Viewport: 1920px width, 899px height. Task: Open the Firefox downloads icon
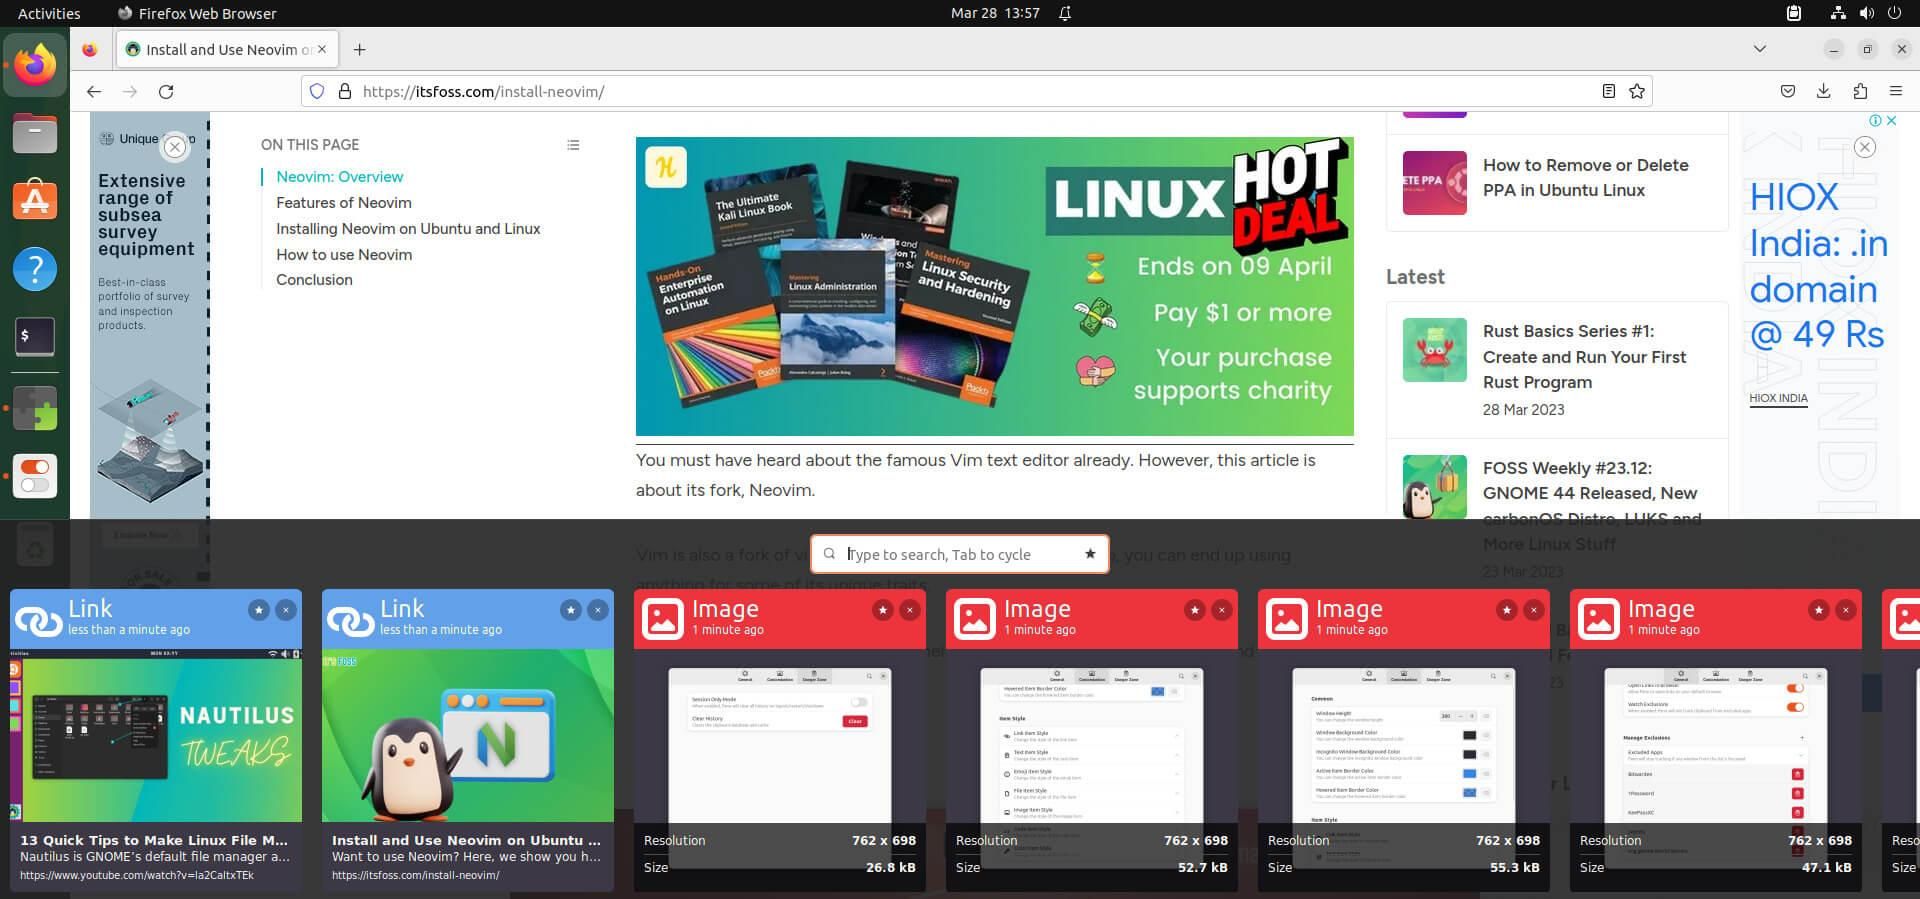click(x=1823, y=92)
